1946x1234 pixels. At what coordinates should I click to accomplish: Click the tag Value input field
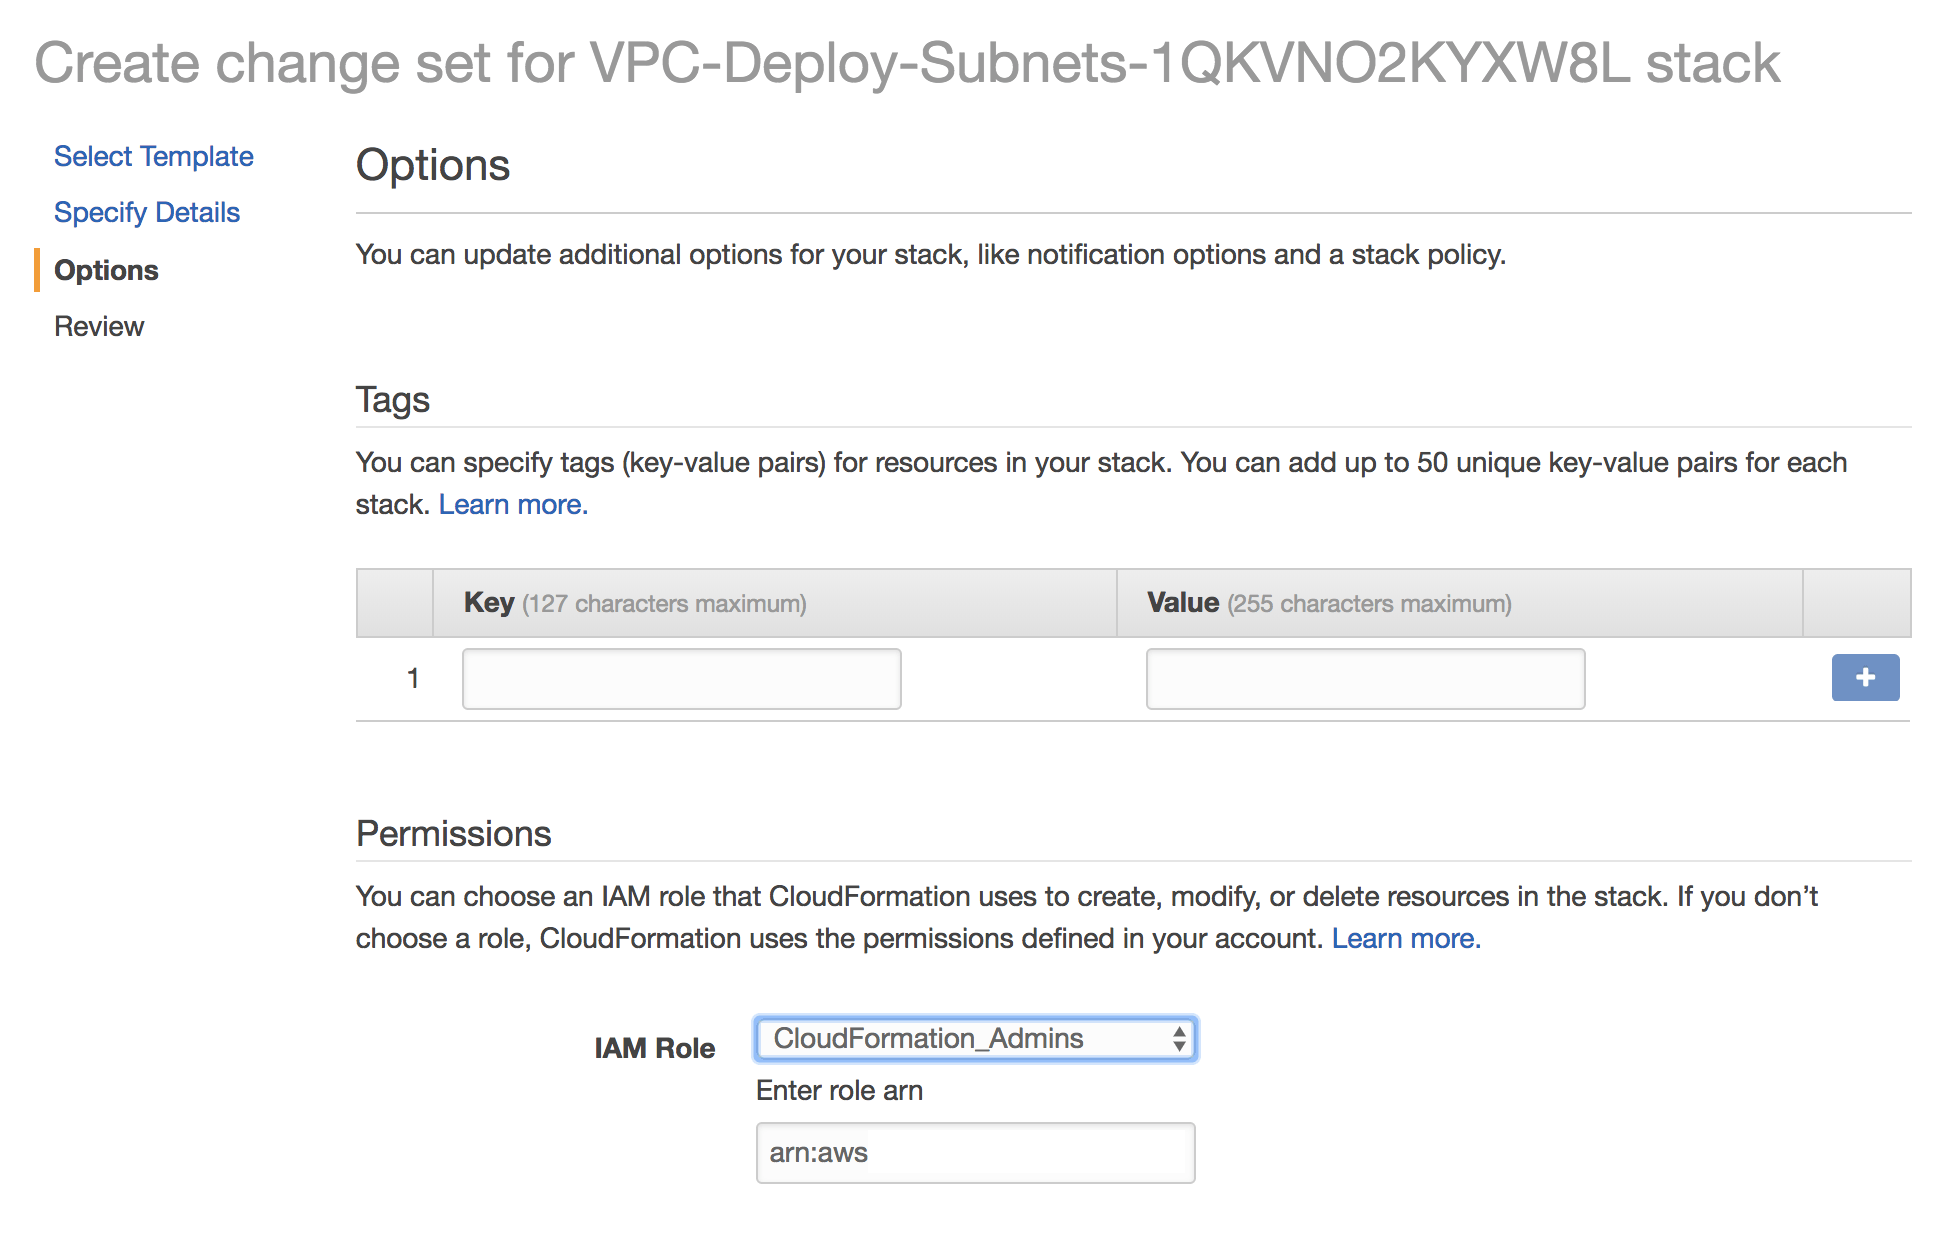pyautogui.click(x=1365, y=678)
